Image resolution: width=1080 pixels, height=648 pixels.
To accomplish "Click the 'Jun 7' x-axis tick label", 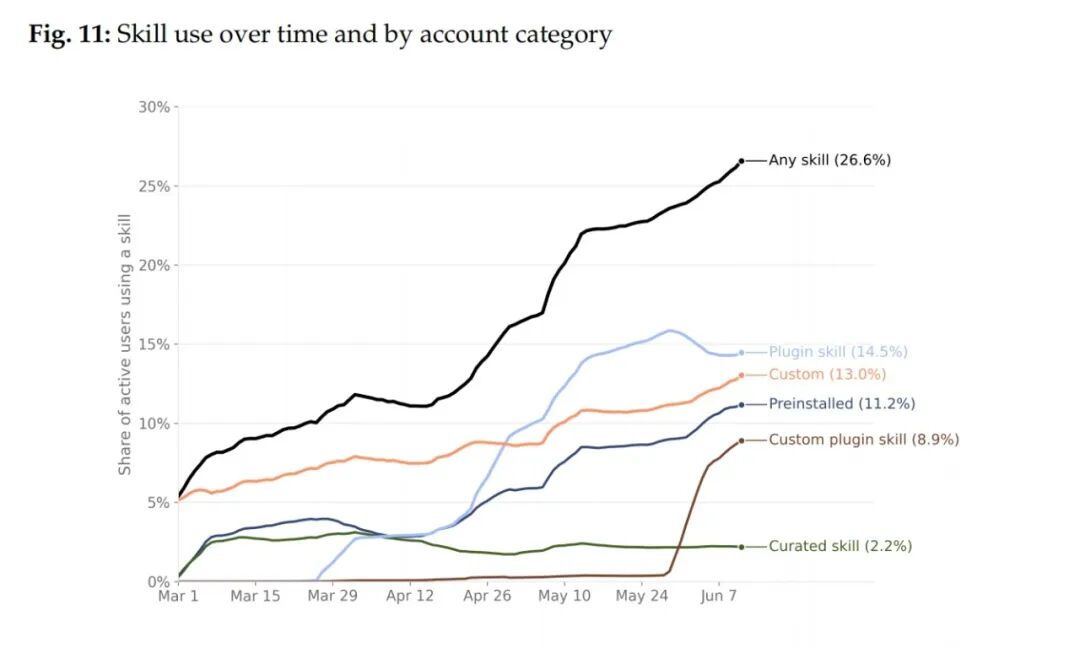I will click(x=718, y=596).
